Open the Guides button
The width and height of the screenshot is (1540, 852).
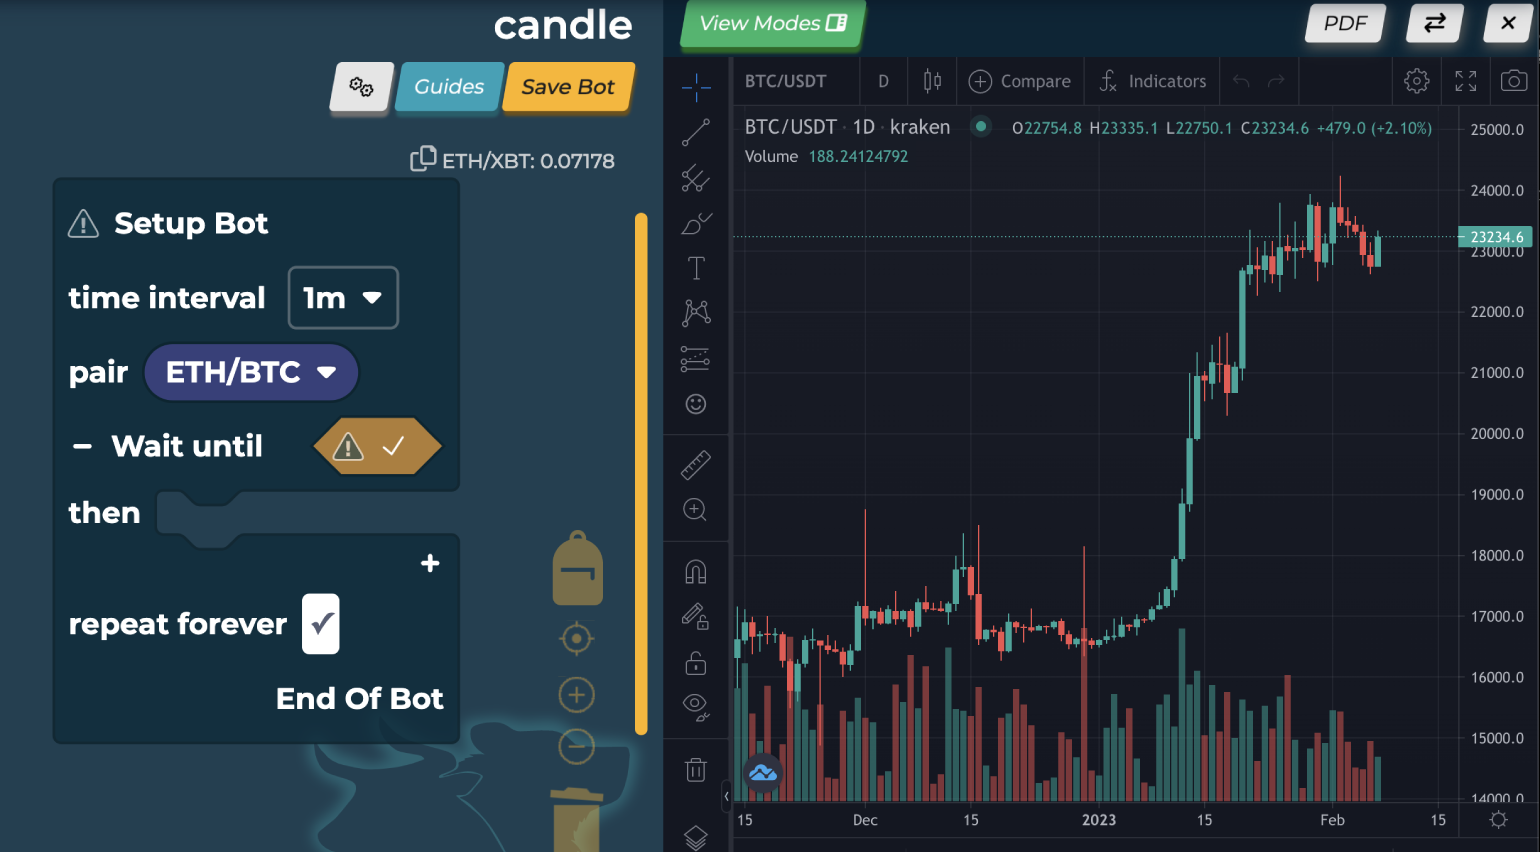449,87
